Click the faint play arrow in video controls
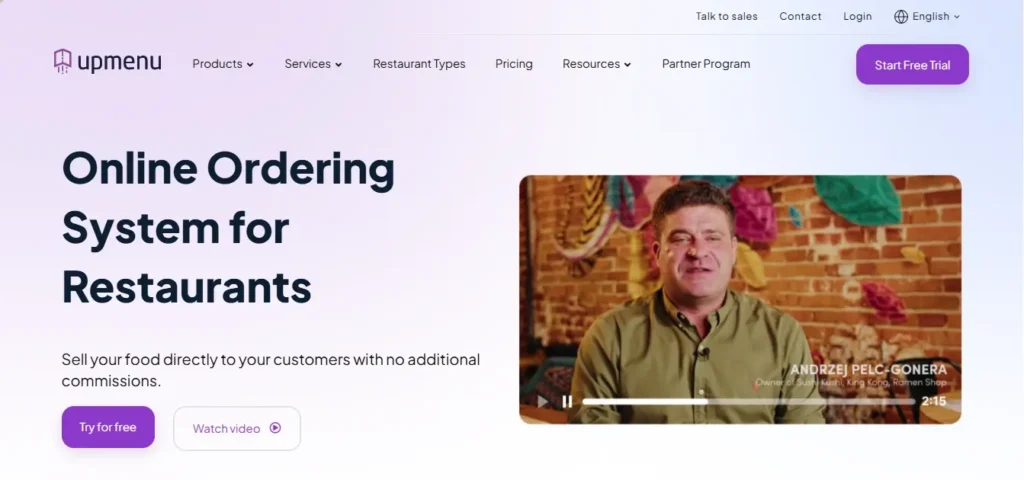The width and height of the screenshot is (1024, 480). (543, 402)
